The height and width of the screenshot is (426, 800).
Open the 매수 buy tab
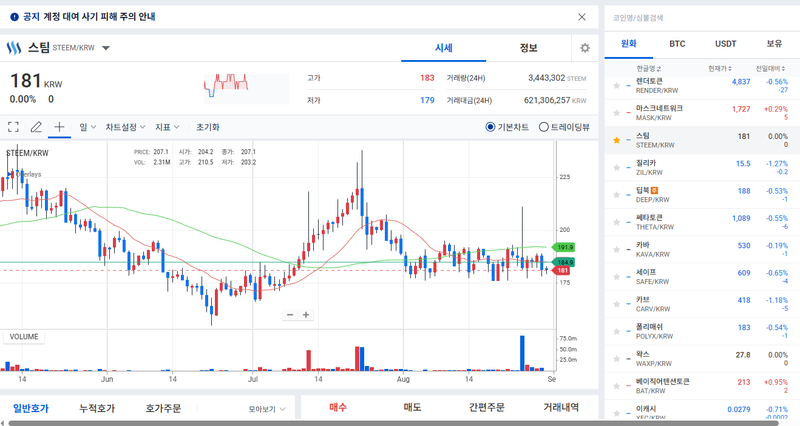pyautogui.click(x=338, y=407)
